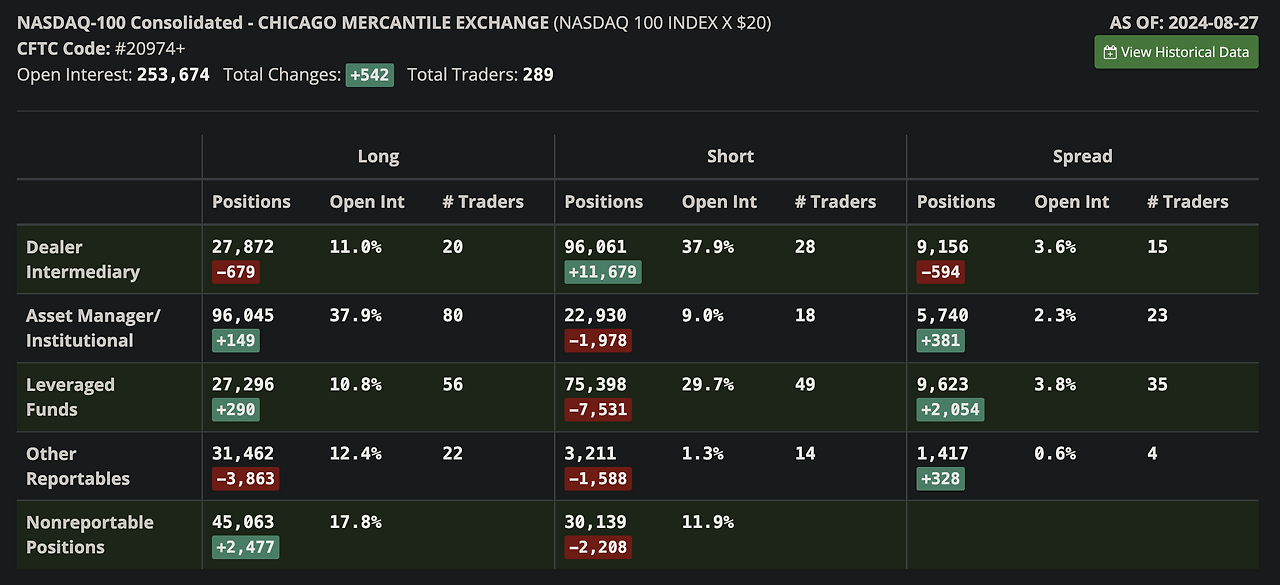Click the calendar icon in View Historical Data
This screenshot has height=585, width=1280.
click(1110, 52)
